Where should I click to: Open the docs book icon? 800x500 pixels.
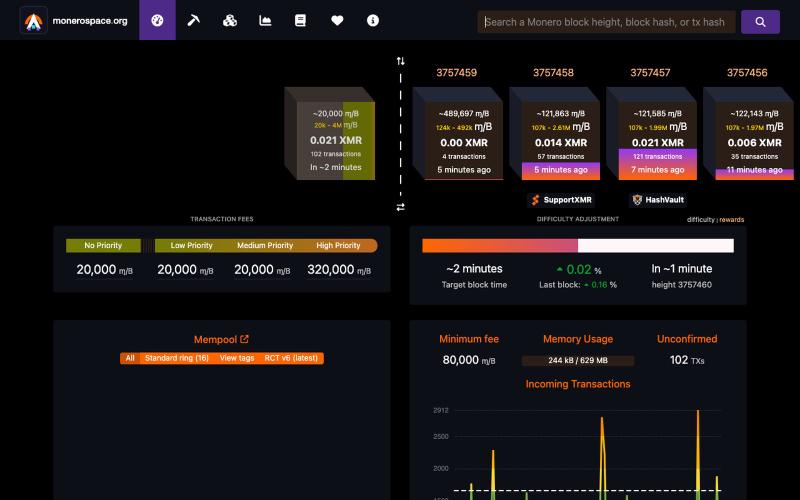[301, 20]
